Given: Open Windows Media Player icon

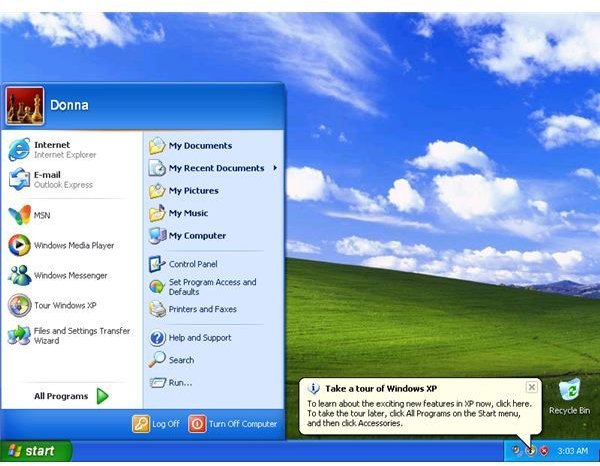Looking at the screenshot, I should (x=20, y=245).
